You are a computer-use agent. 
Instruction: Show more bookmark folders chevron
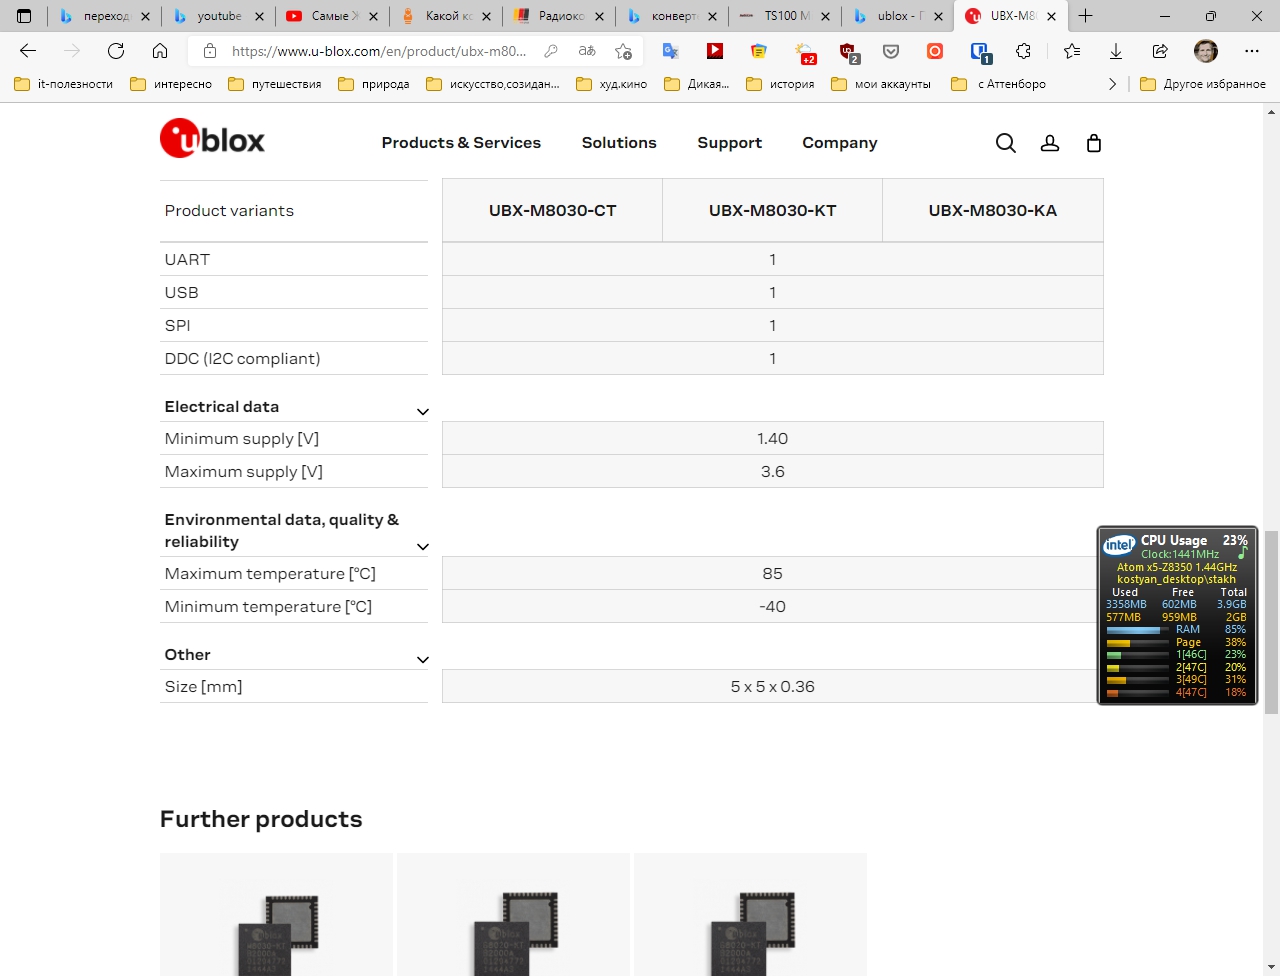pos(1112,84)
